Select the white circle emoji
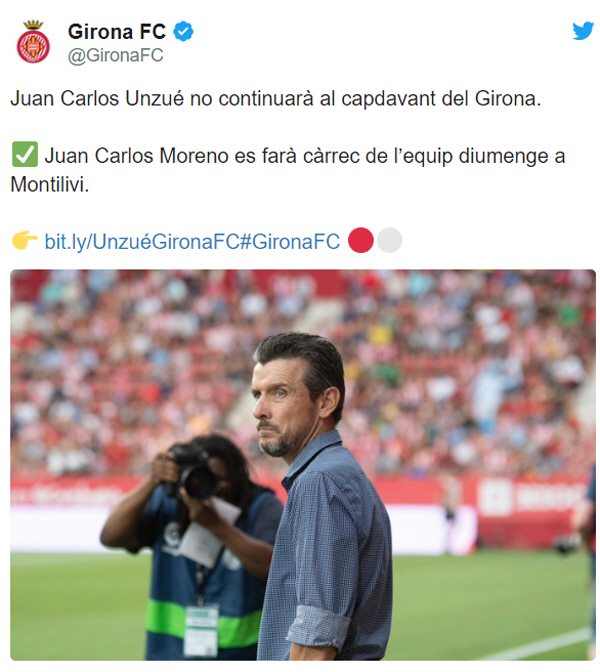600x672 pixels. pos(390,240)
